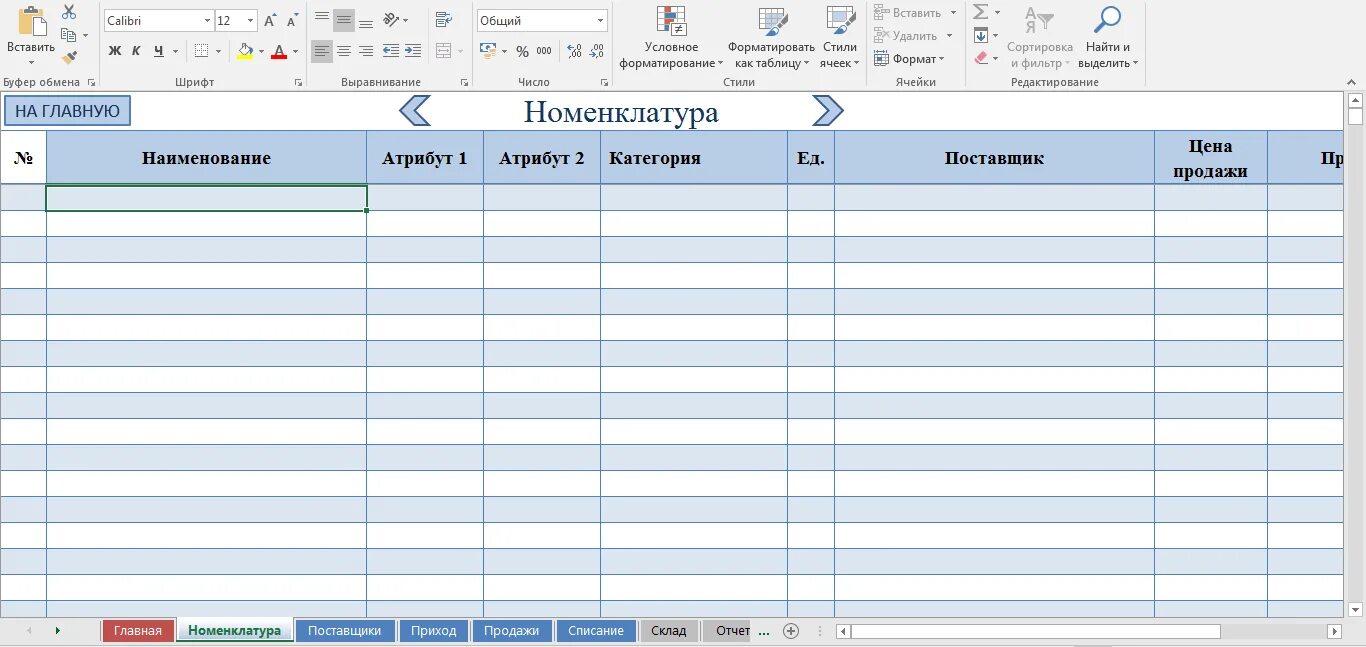Click the Copy icon
Image resolution: width=1366 pixels, height=647 pixels.
(x=69, y=35)
